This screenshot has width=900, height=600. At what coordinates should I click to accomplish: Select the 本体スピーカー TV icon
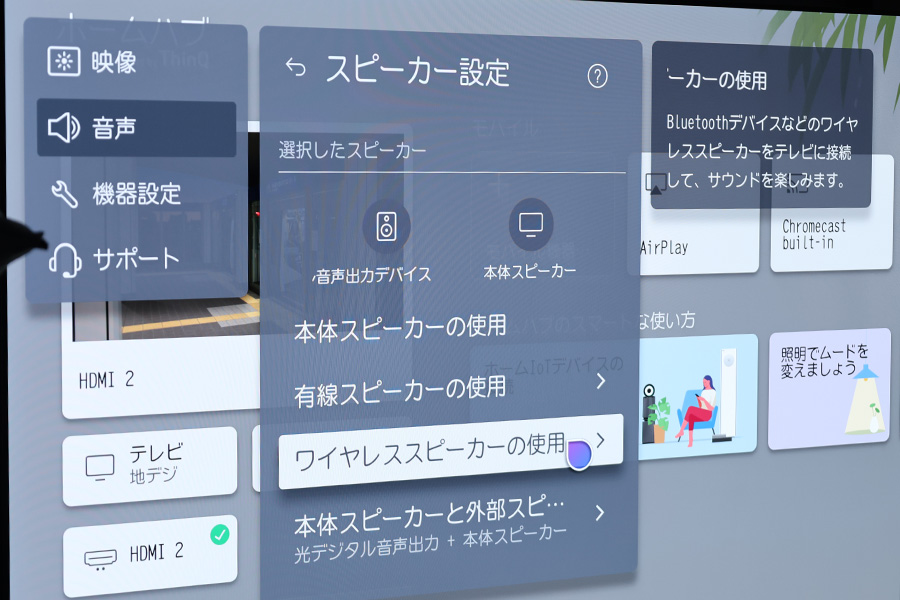531,224
